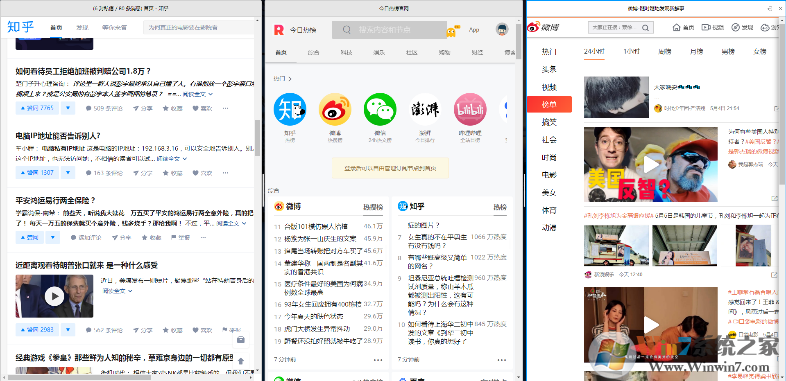Click downvote arrow next to 赞同 2983
Viewport: 786px width, 381px height.
[68, 329]
